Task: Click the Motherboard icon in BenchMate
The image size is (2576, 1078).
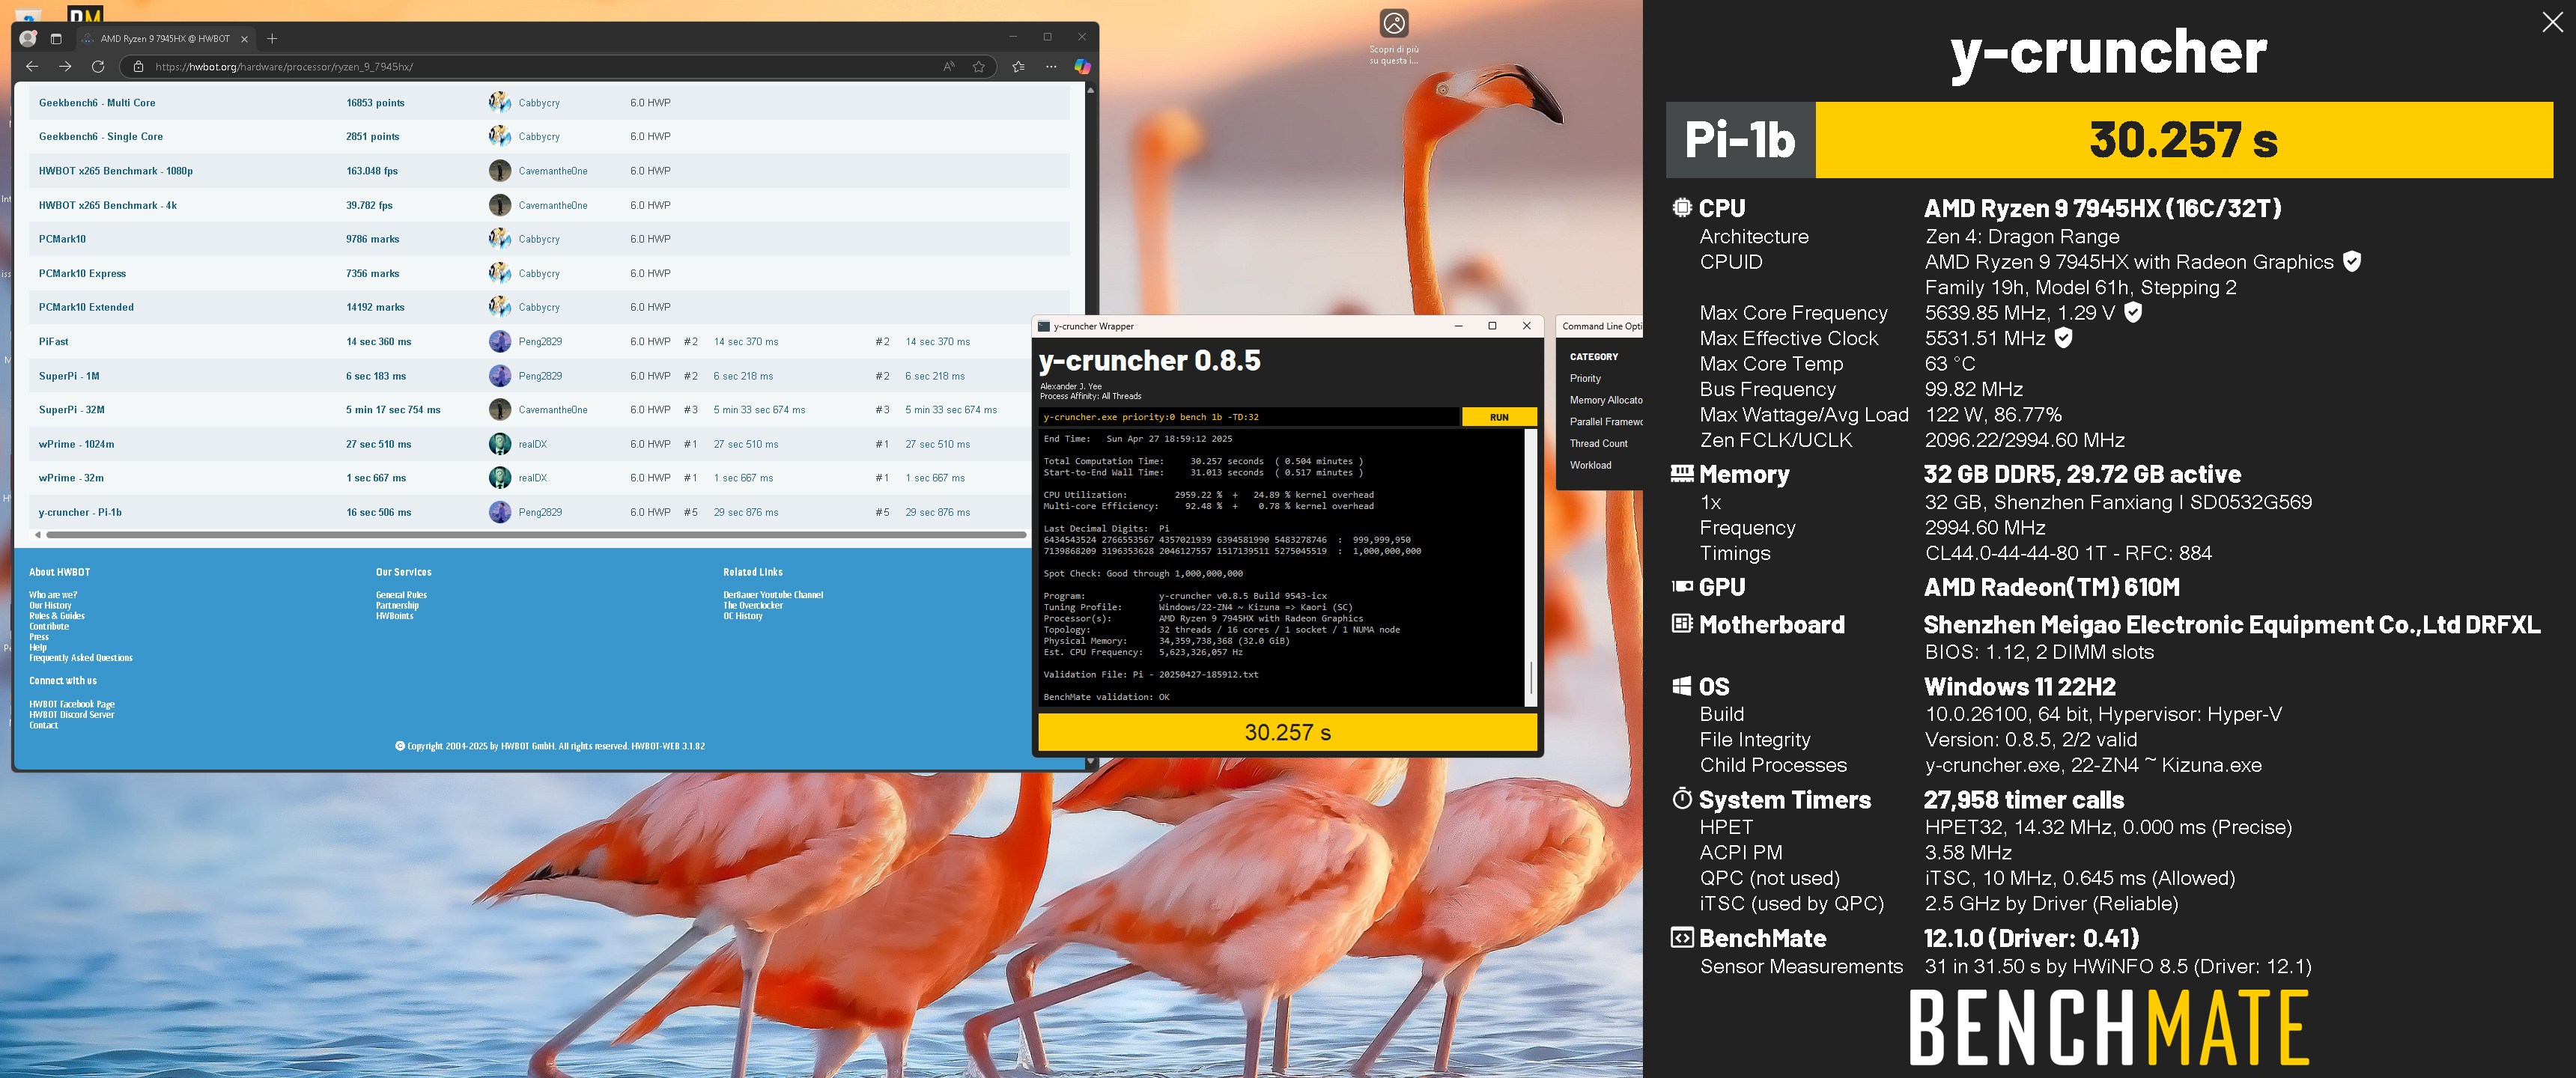Action: (x=1682, y=623)
